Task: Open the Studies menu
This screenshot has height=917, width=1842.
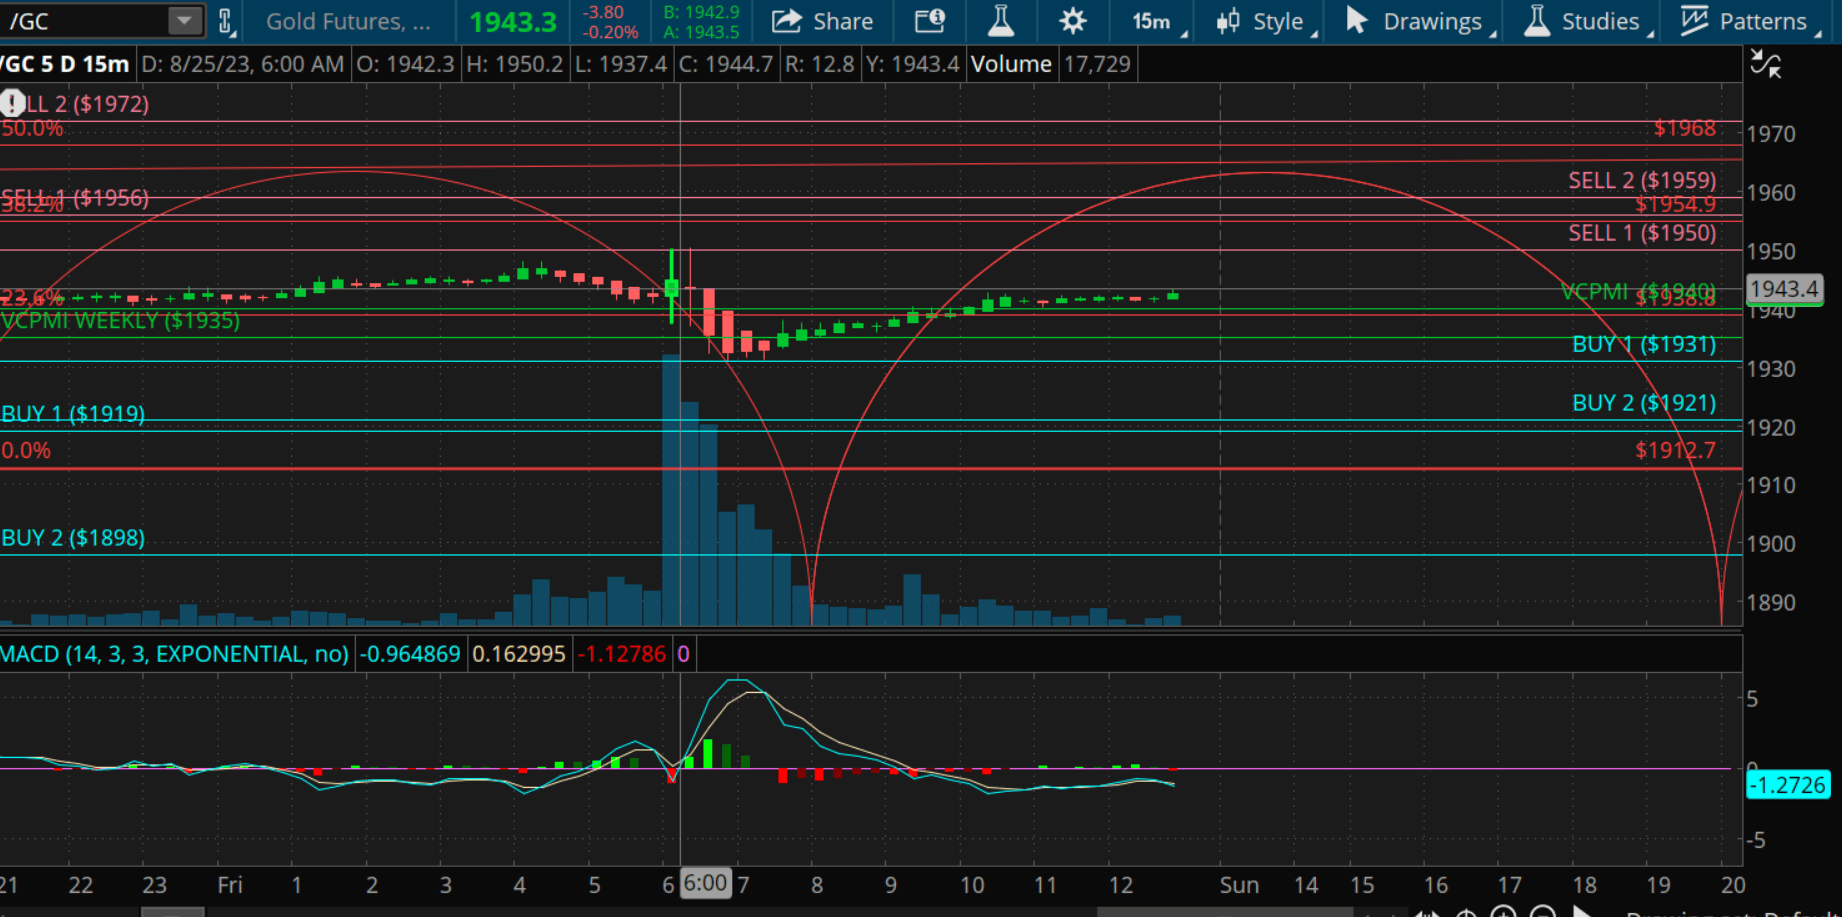Action: (1588, 21)
